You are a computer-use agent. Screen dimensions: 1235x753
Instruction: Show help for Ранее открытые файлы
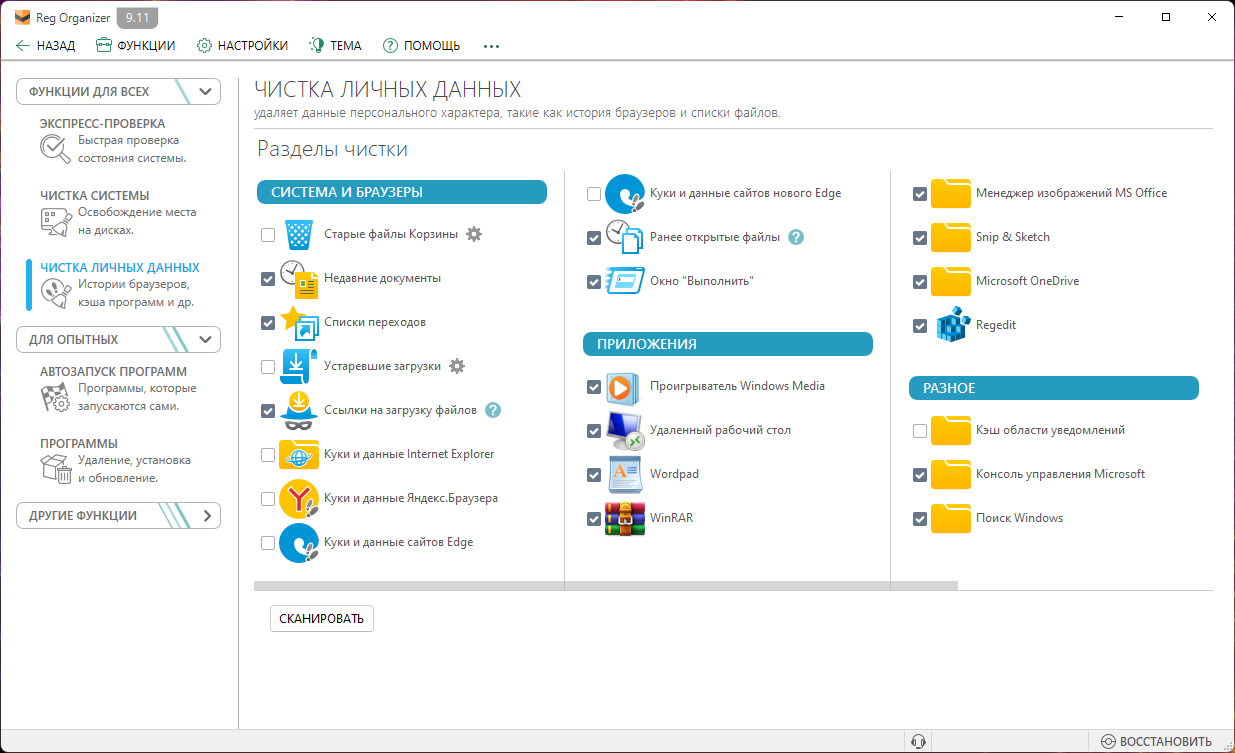[x=796, y=237]
